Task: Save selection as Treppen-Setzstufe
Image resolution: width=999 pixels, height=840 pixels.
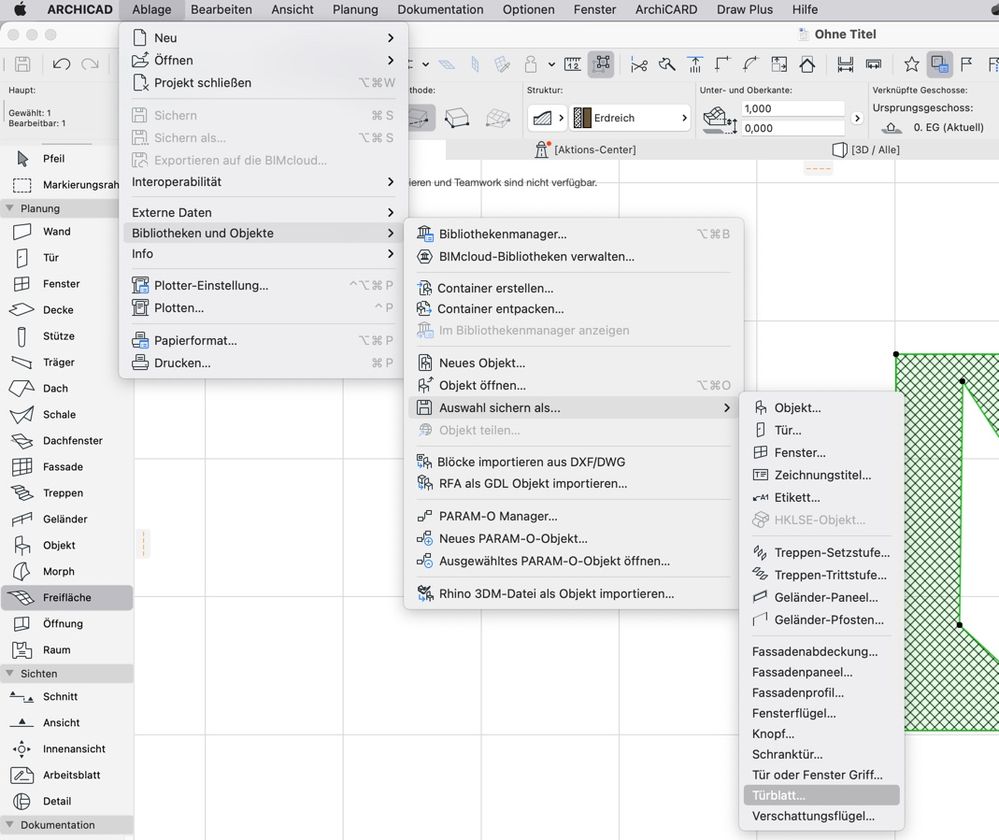Action: tap(821, 553)
